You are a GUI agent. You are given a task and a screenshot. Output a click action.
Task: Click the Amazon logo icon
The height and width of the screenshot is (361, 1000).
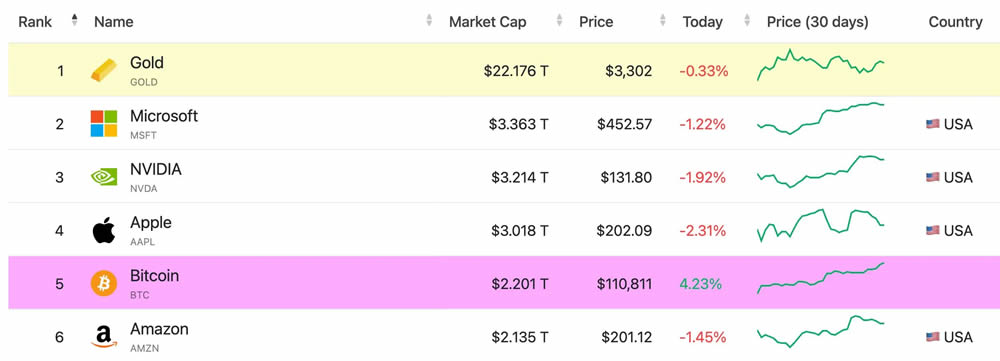pyautogui.click(x=103, y=337)
